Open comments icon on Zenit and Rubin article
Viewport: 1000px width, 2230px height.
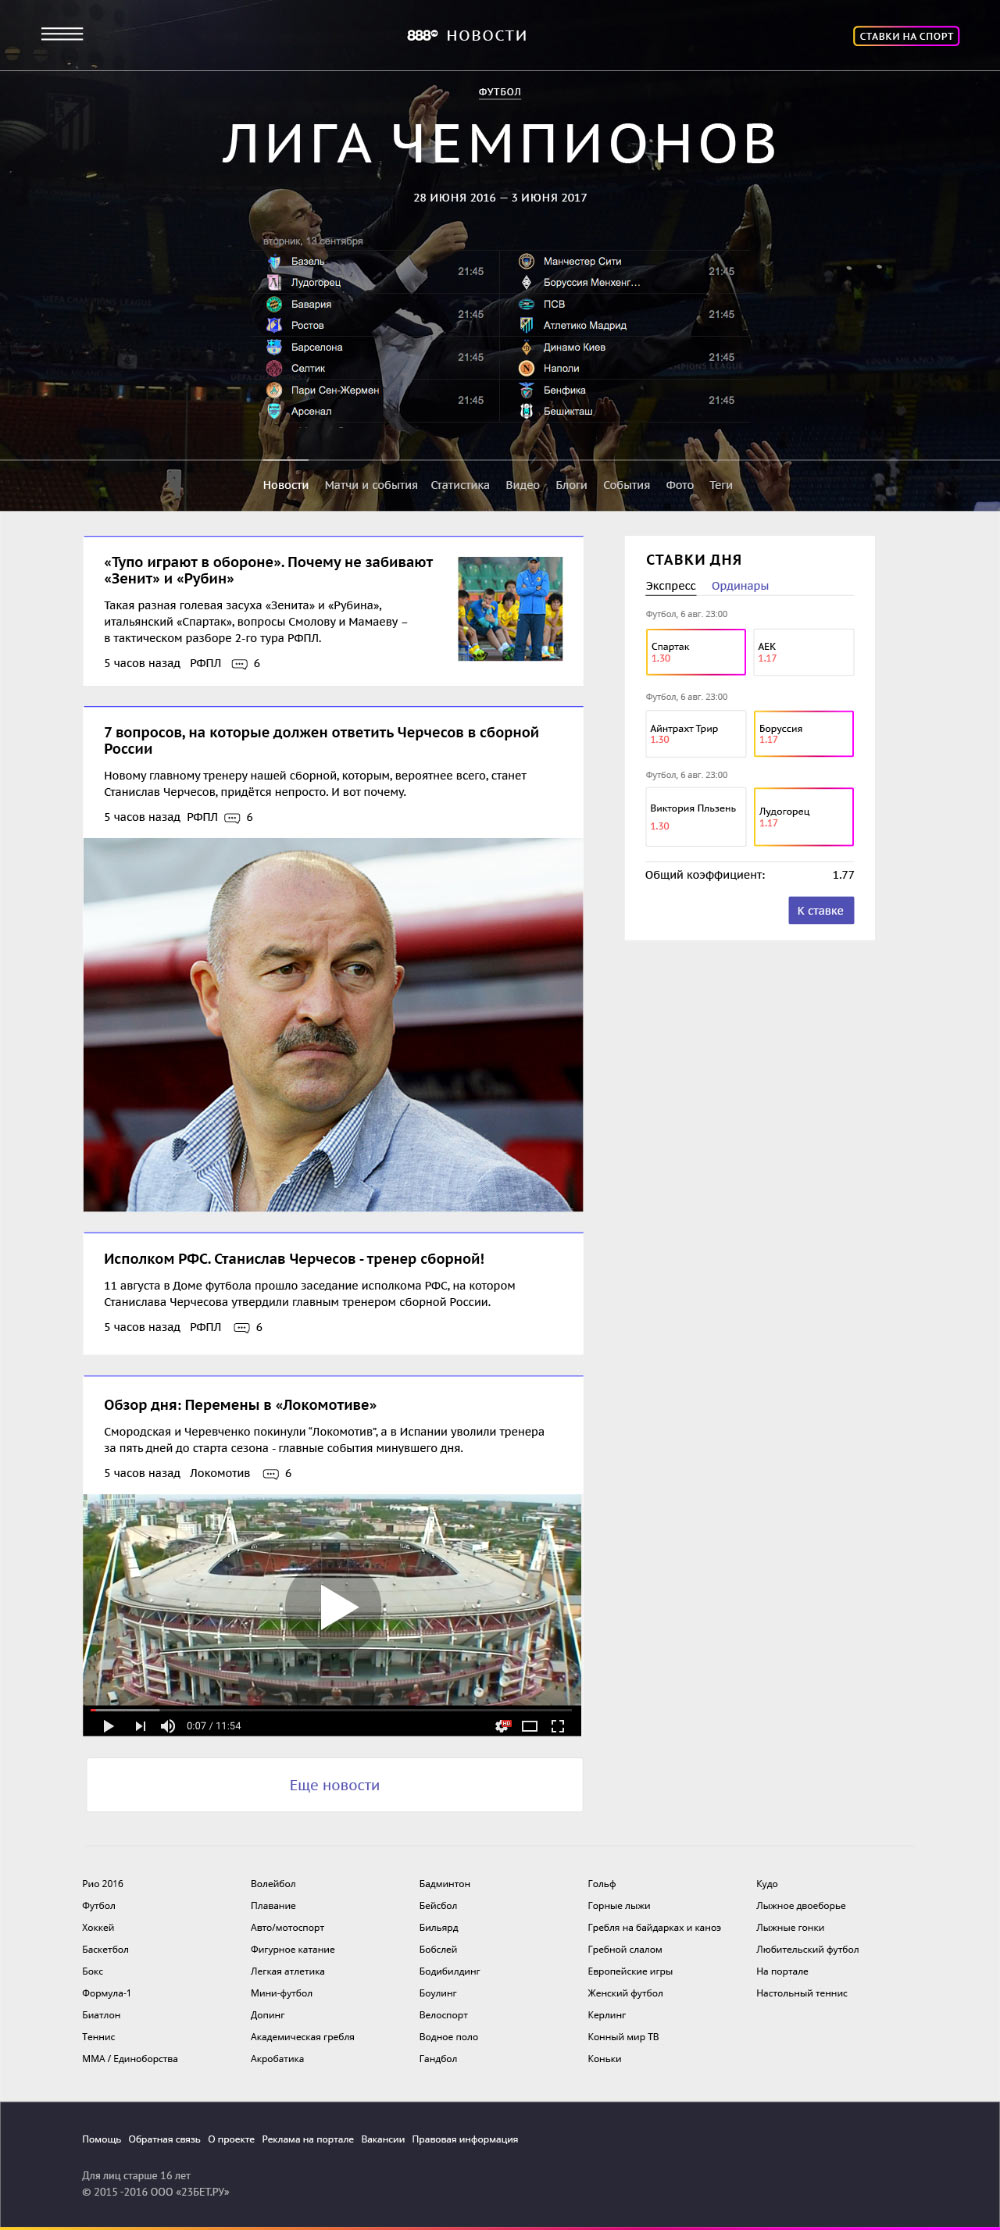click(x=239, y=664)
